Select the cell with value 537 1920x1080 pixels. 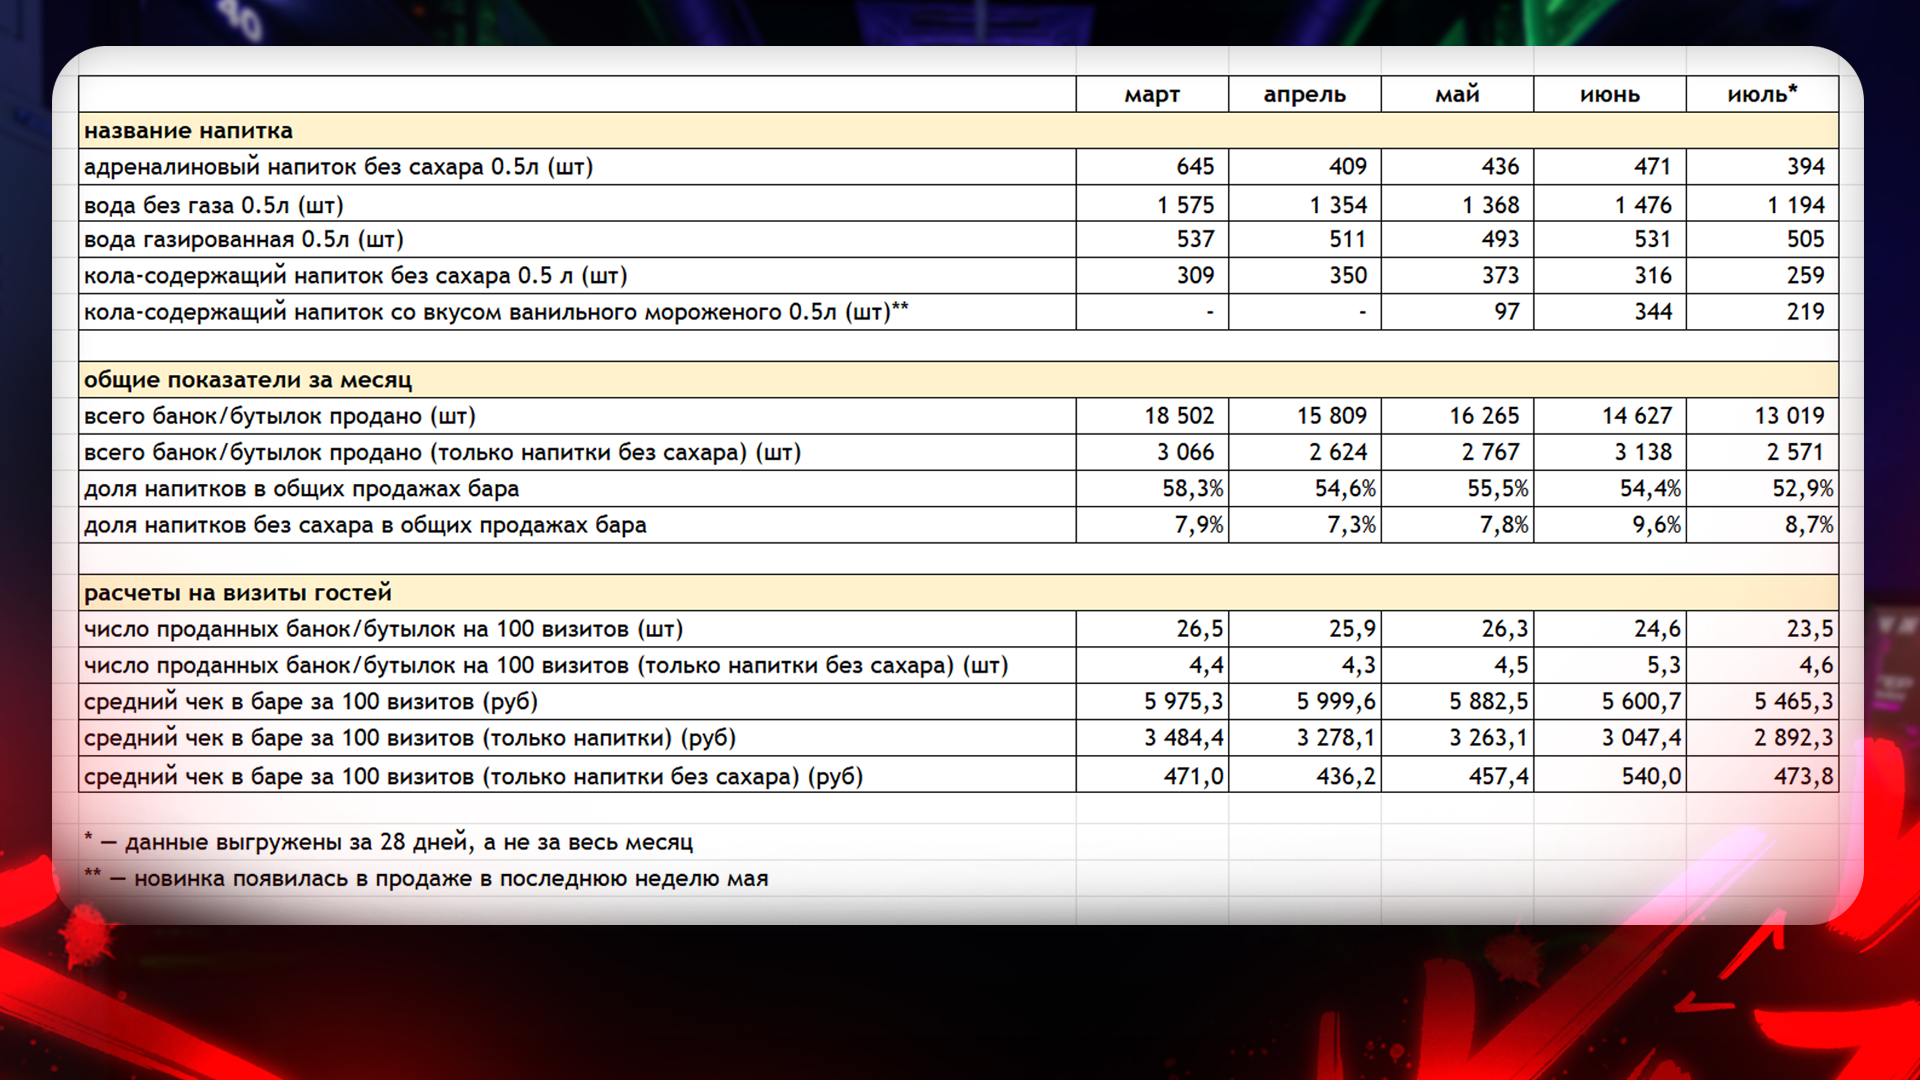(x=1152, y=240)
